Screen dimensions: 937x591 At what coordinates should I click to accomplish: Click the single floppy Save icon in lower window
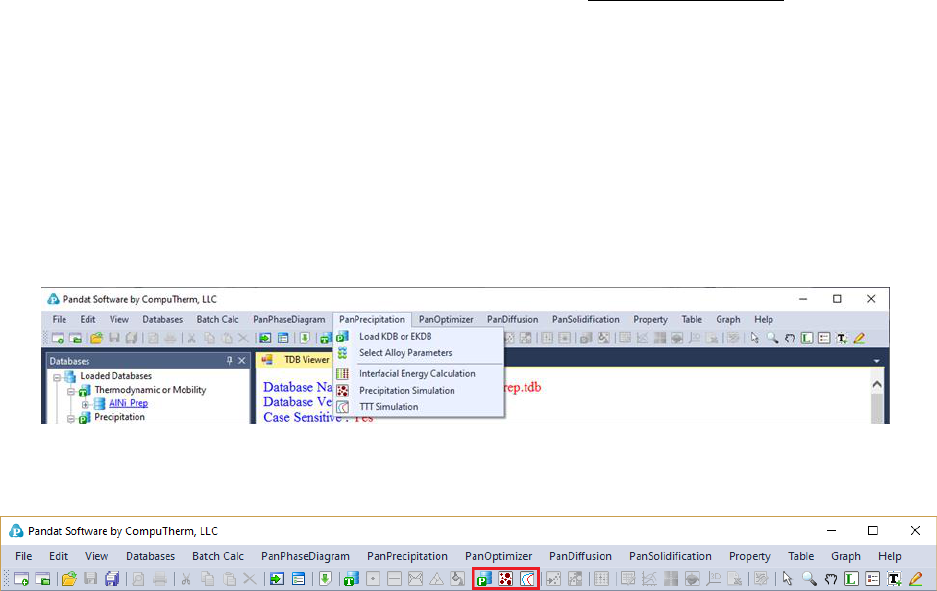pyautogui.click(x=90, y=578)
